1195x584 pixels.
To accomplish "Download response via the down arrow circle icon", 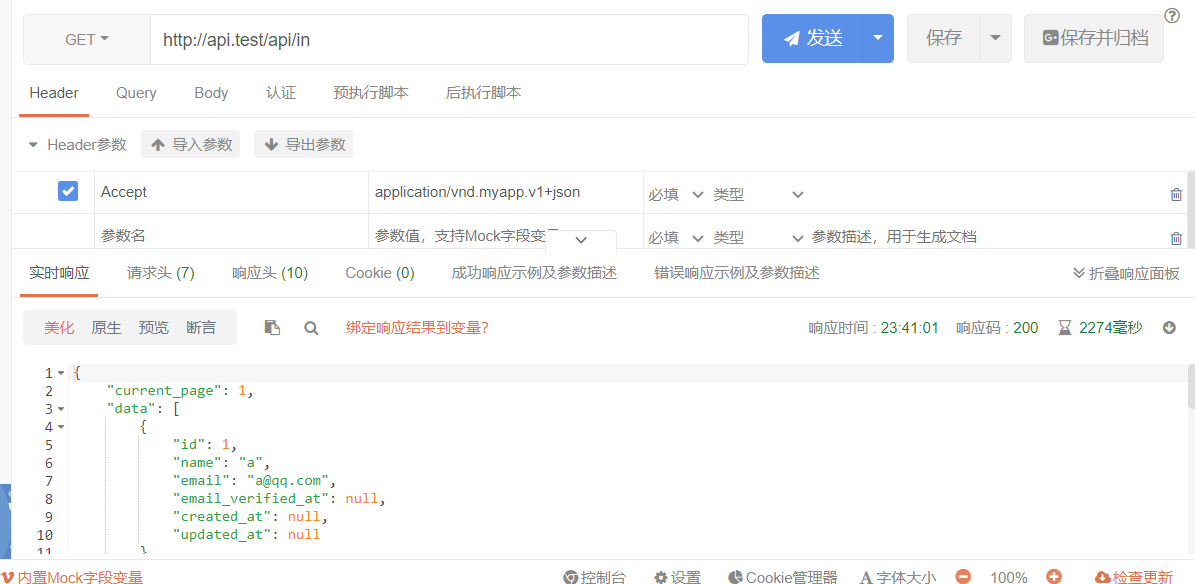I will pyautogui.click(x=1170, y=328).
